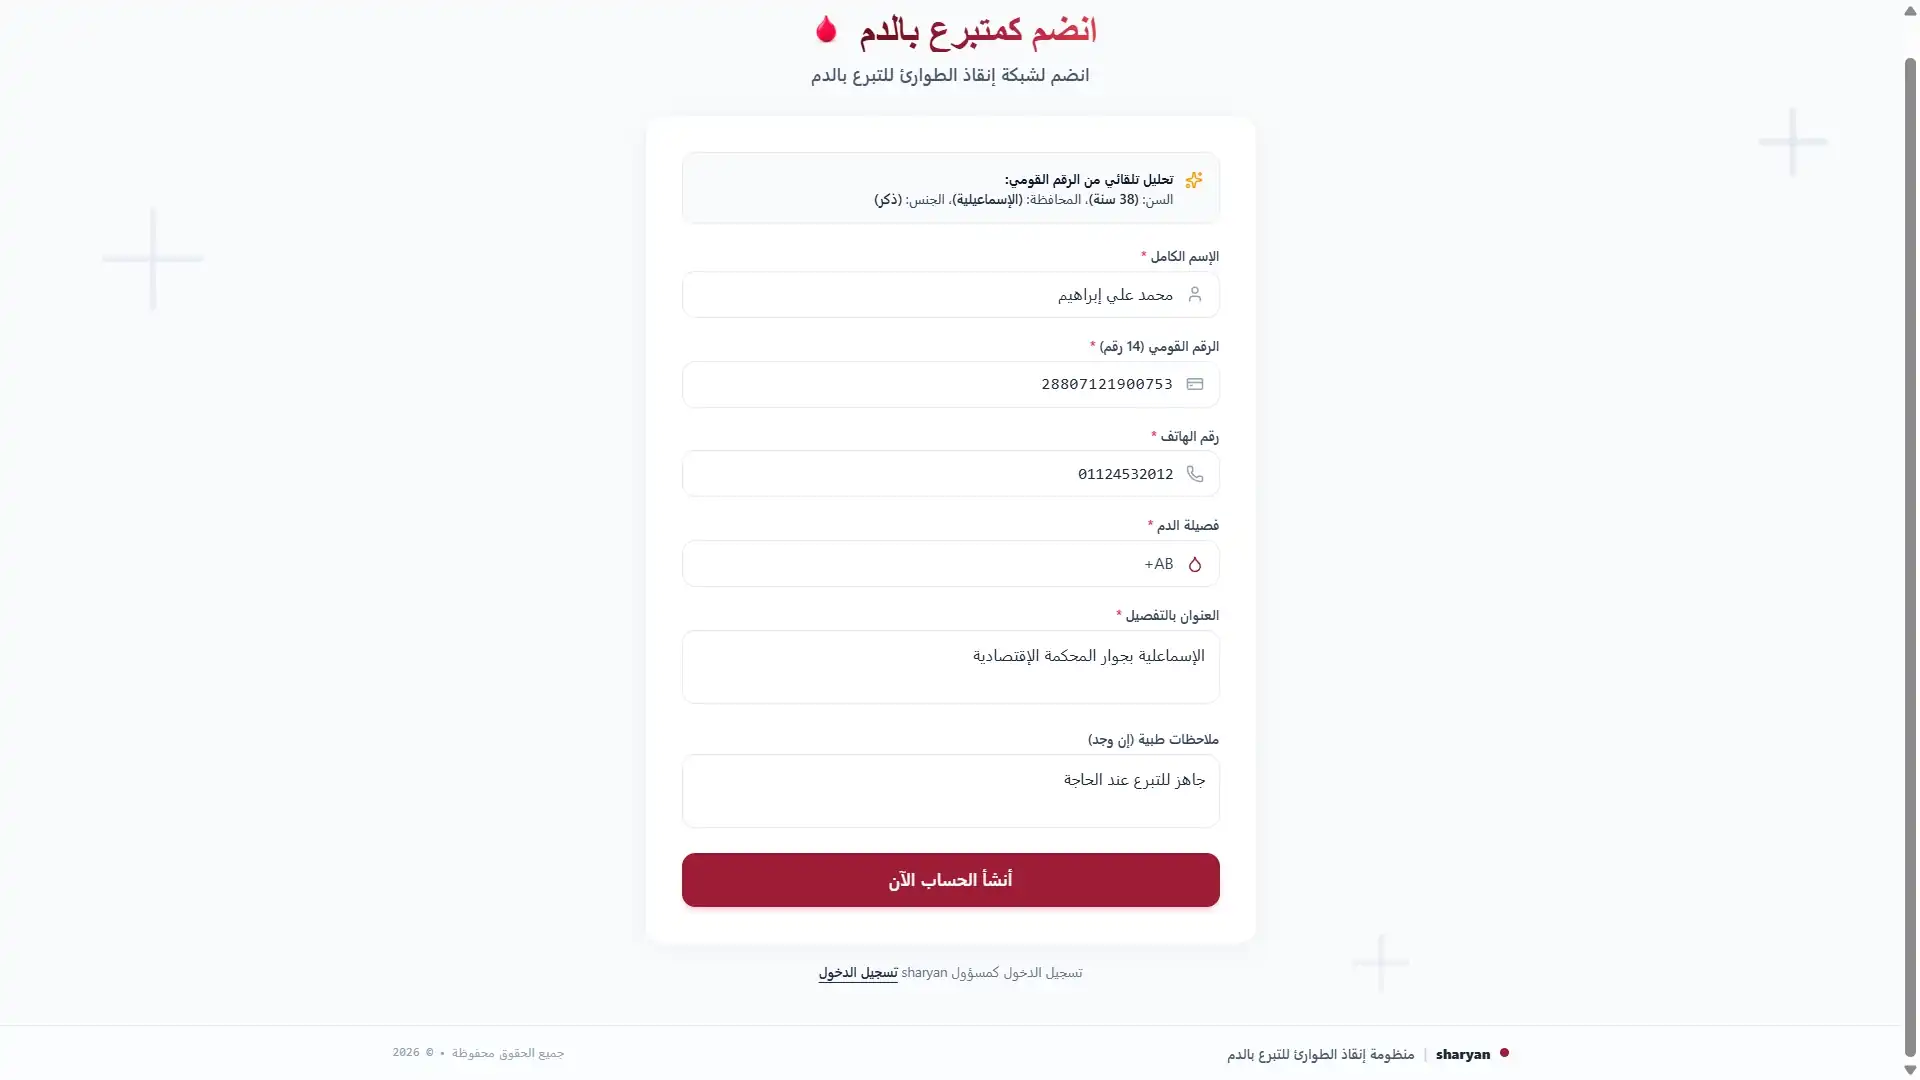The height and width of the screenshot is (1080, 1920).
Task: Click أنشأ الحساب الآن button
Action: pos(950,880)
